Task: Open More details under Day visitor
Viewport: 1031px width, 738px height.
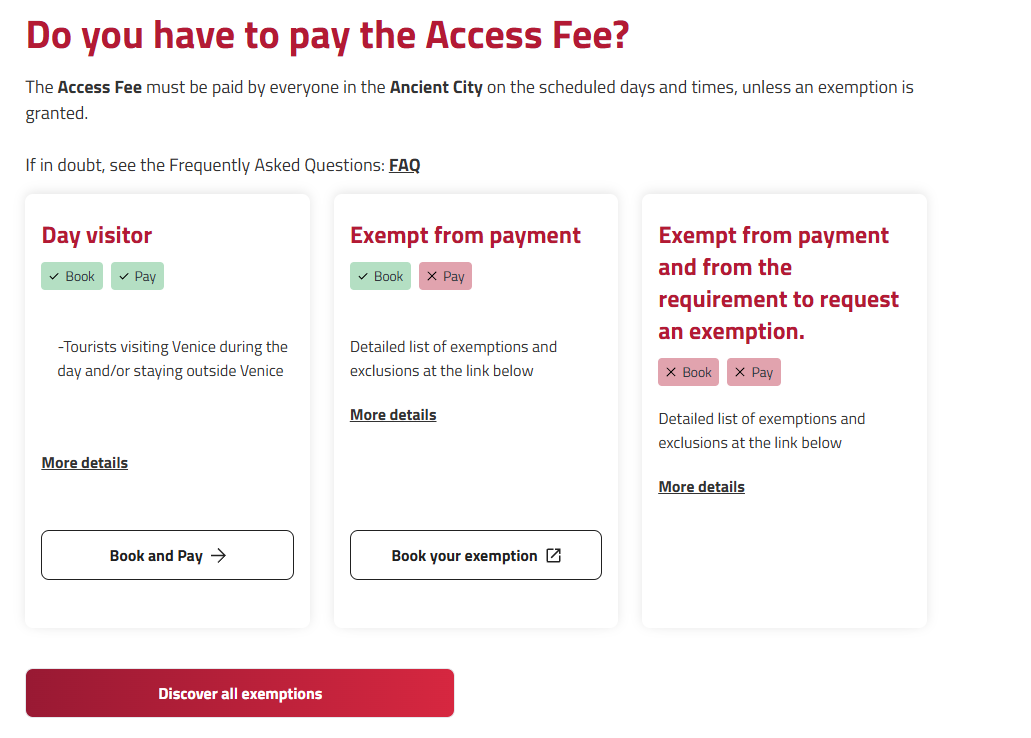Action: click(x=85, y=463)
